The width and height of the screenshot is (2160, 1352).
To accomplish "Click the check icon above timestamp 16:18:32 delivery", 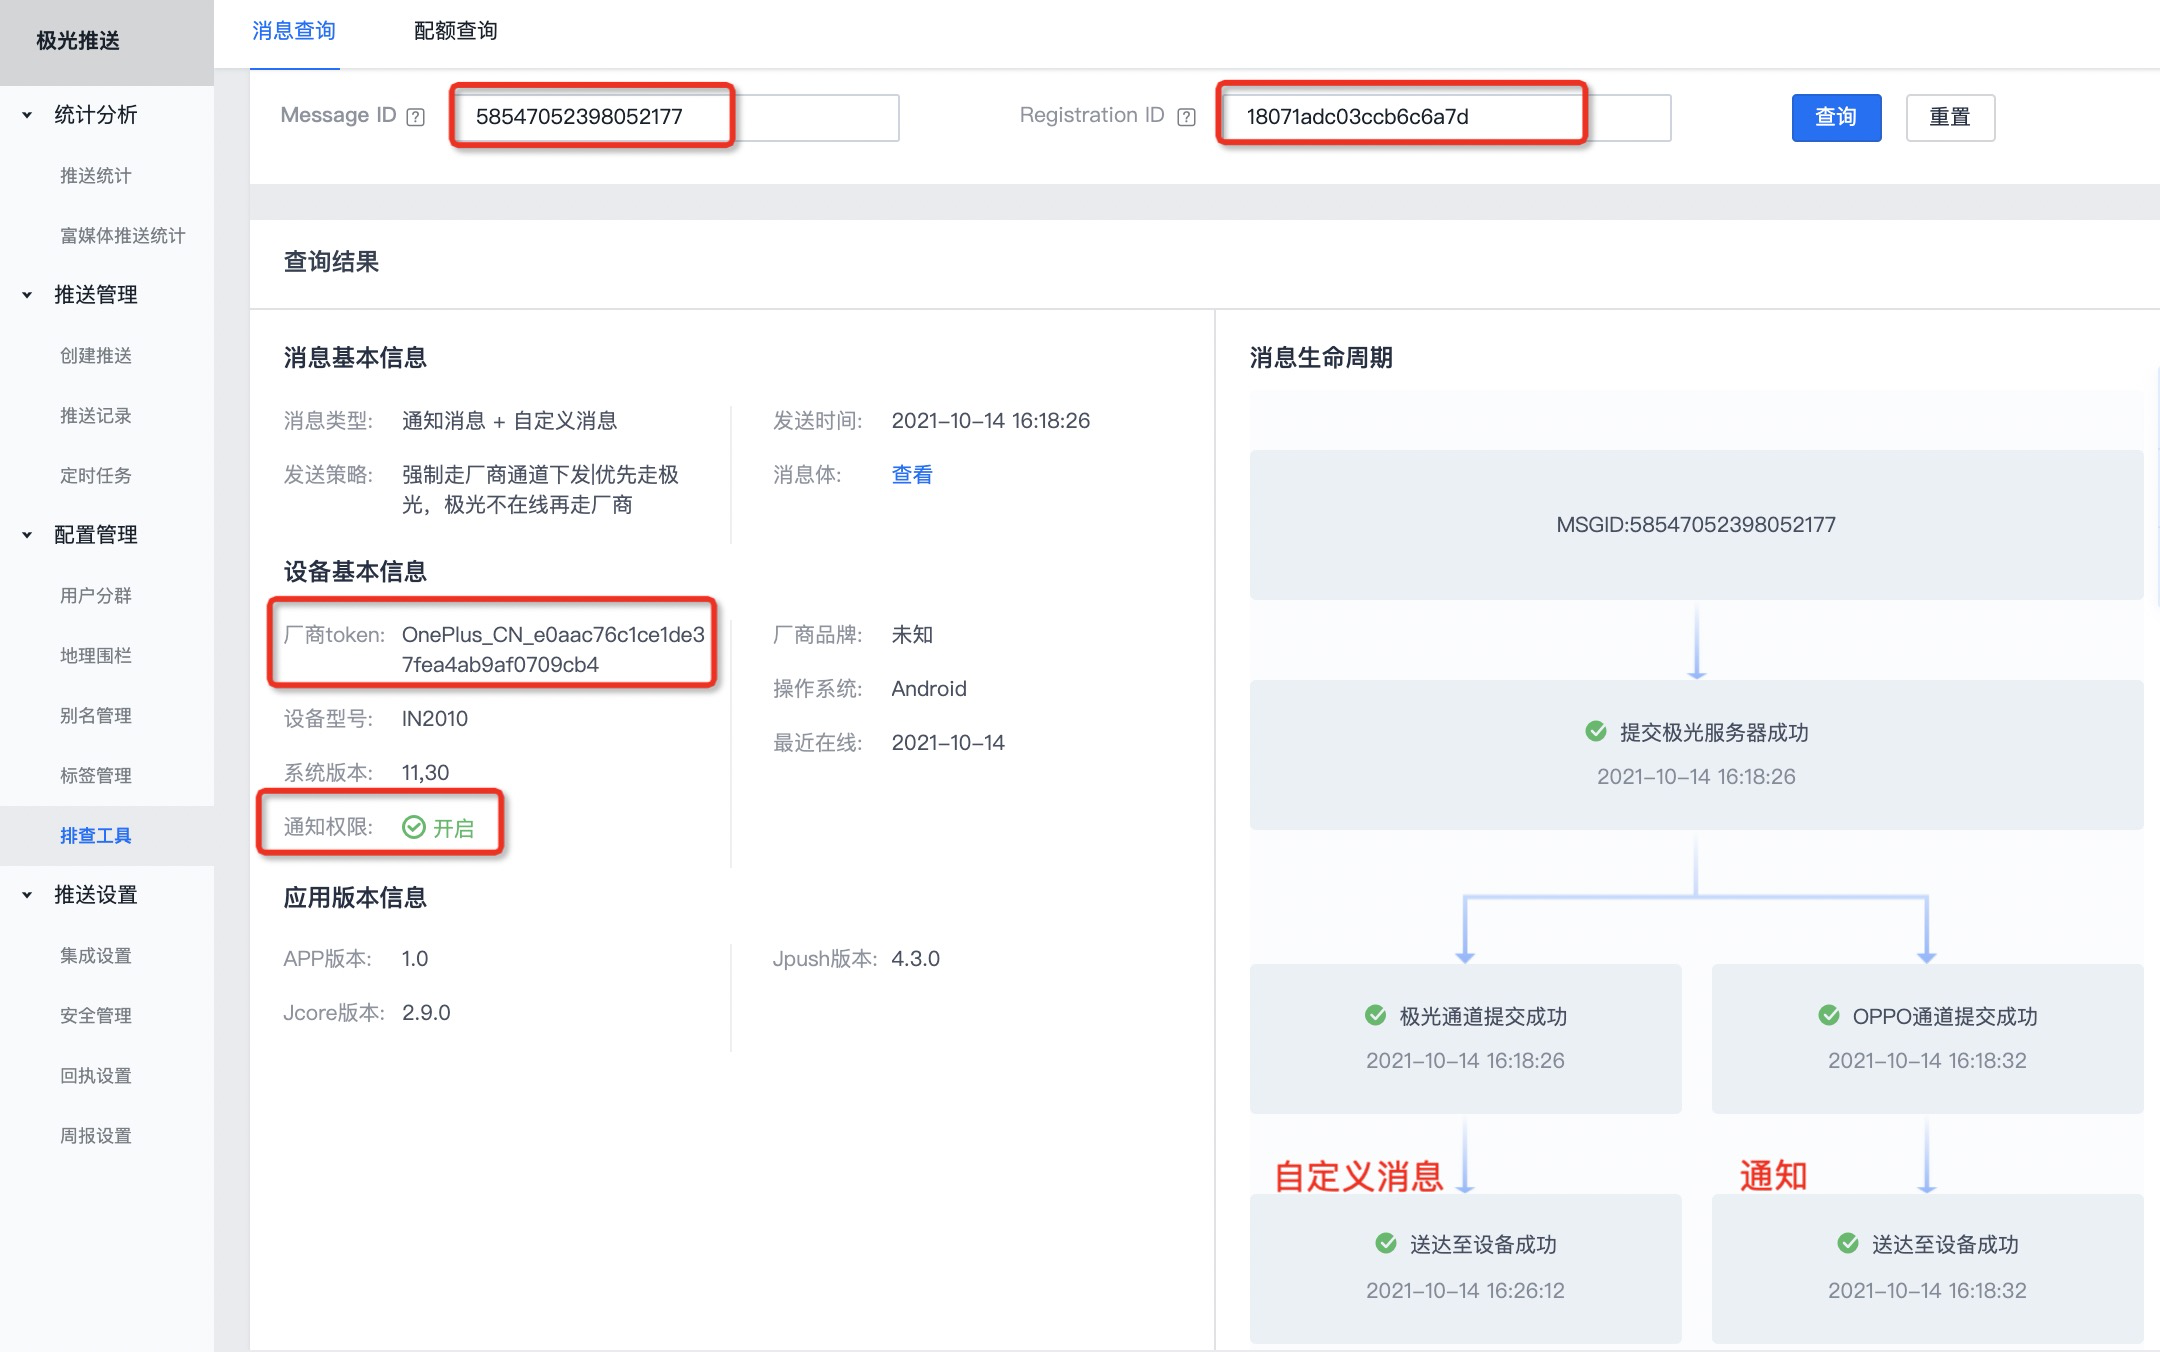I will click(1848, 1243).
